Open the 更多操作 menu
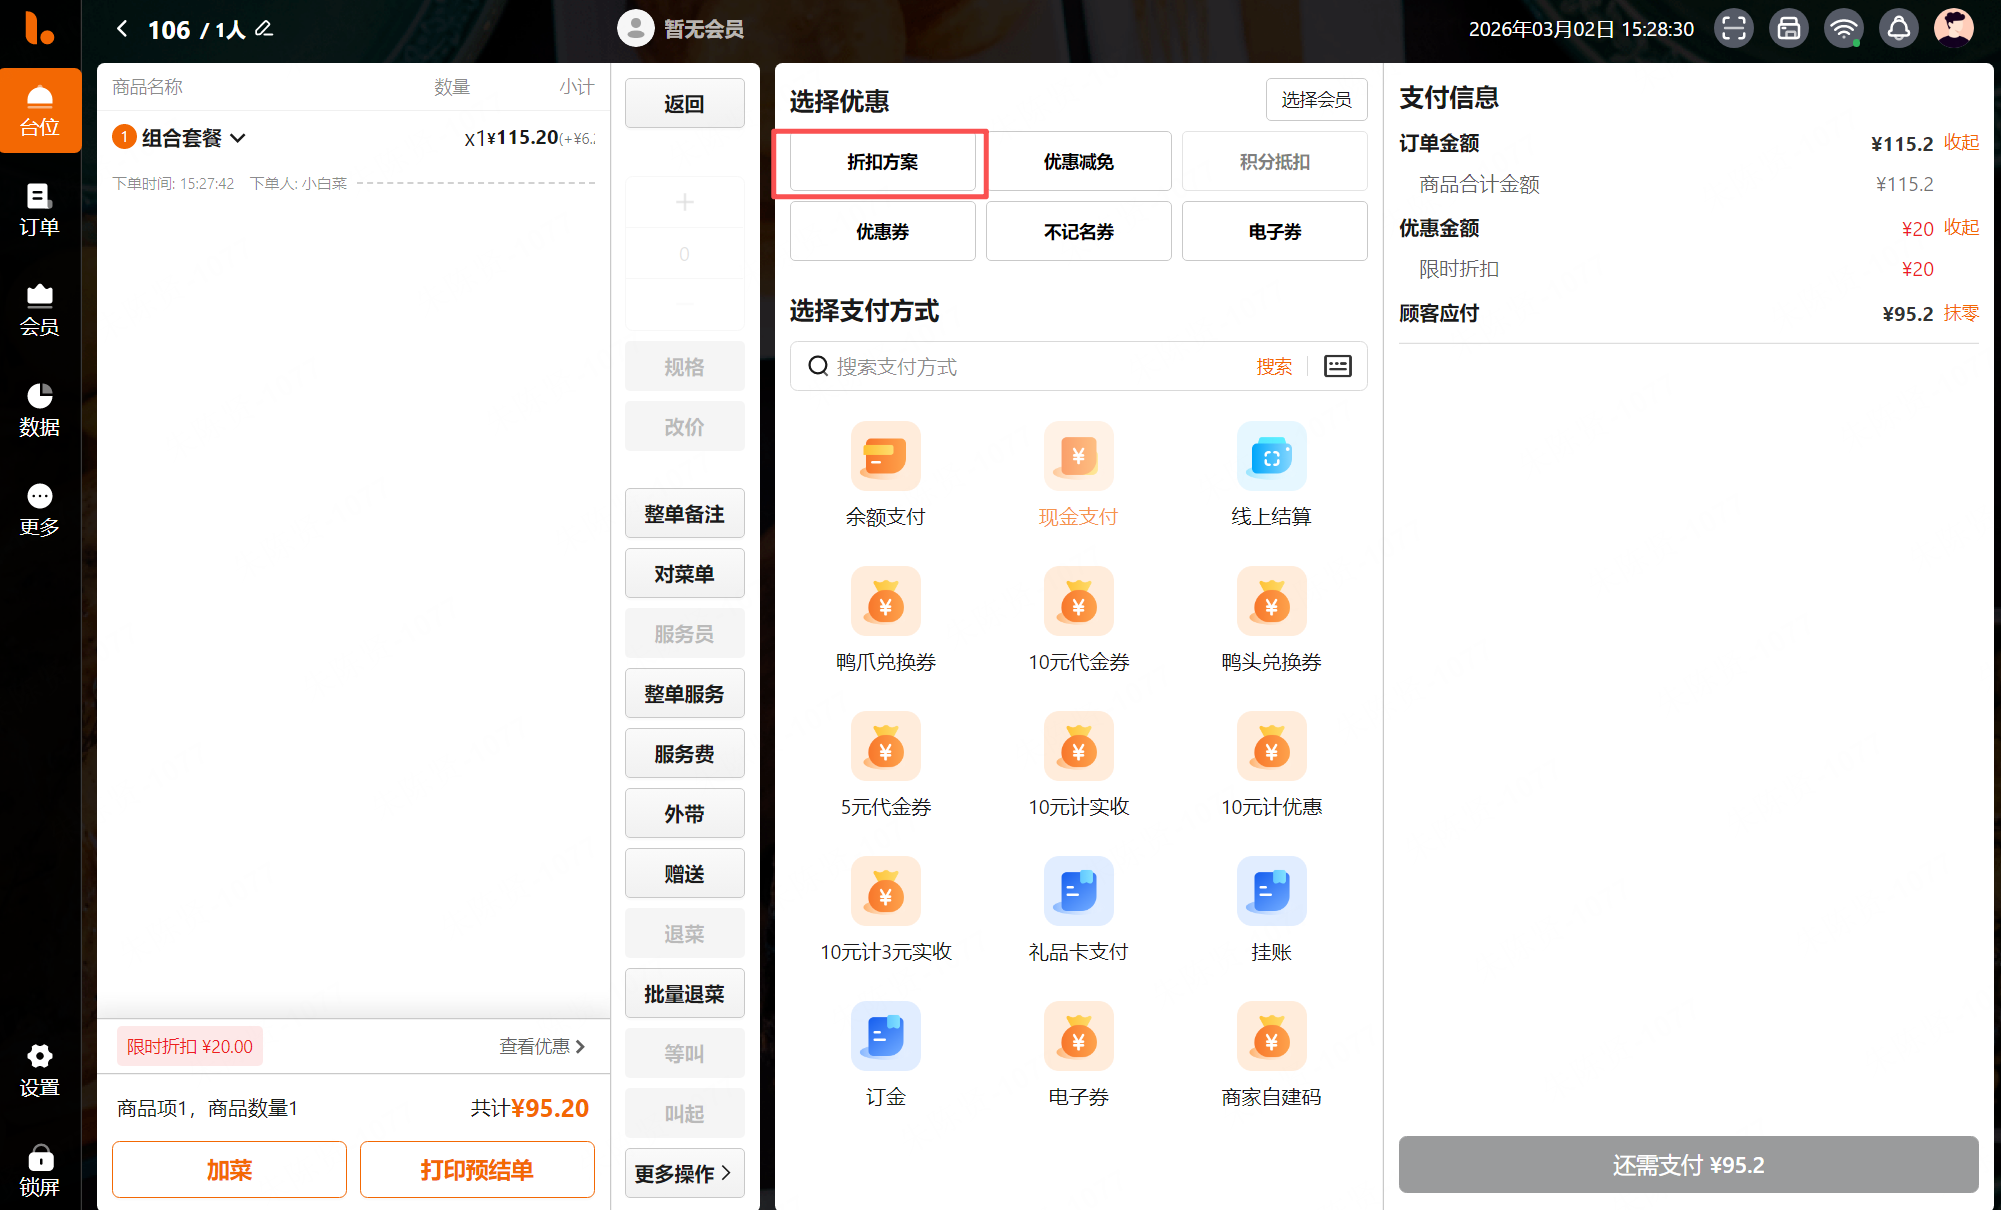 (684, 1173)
